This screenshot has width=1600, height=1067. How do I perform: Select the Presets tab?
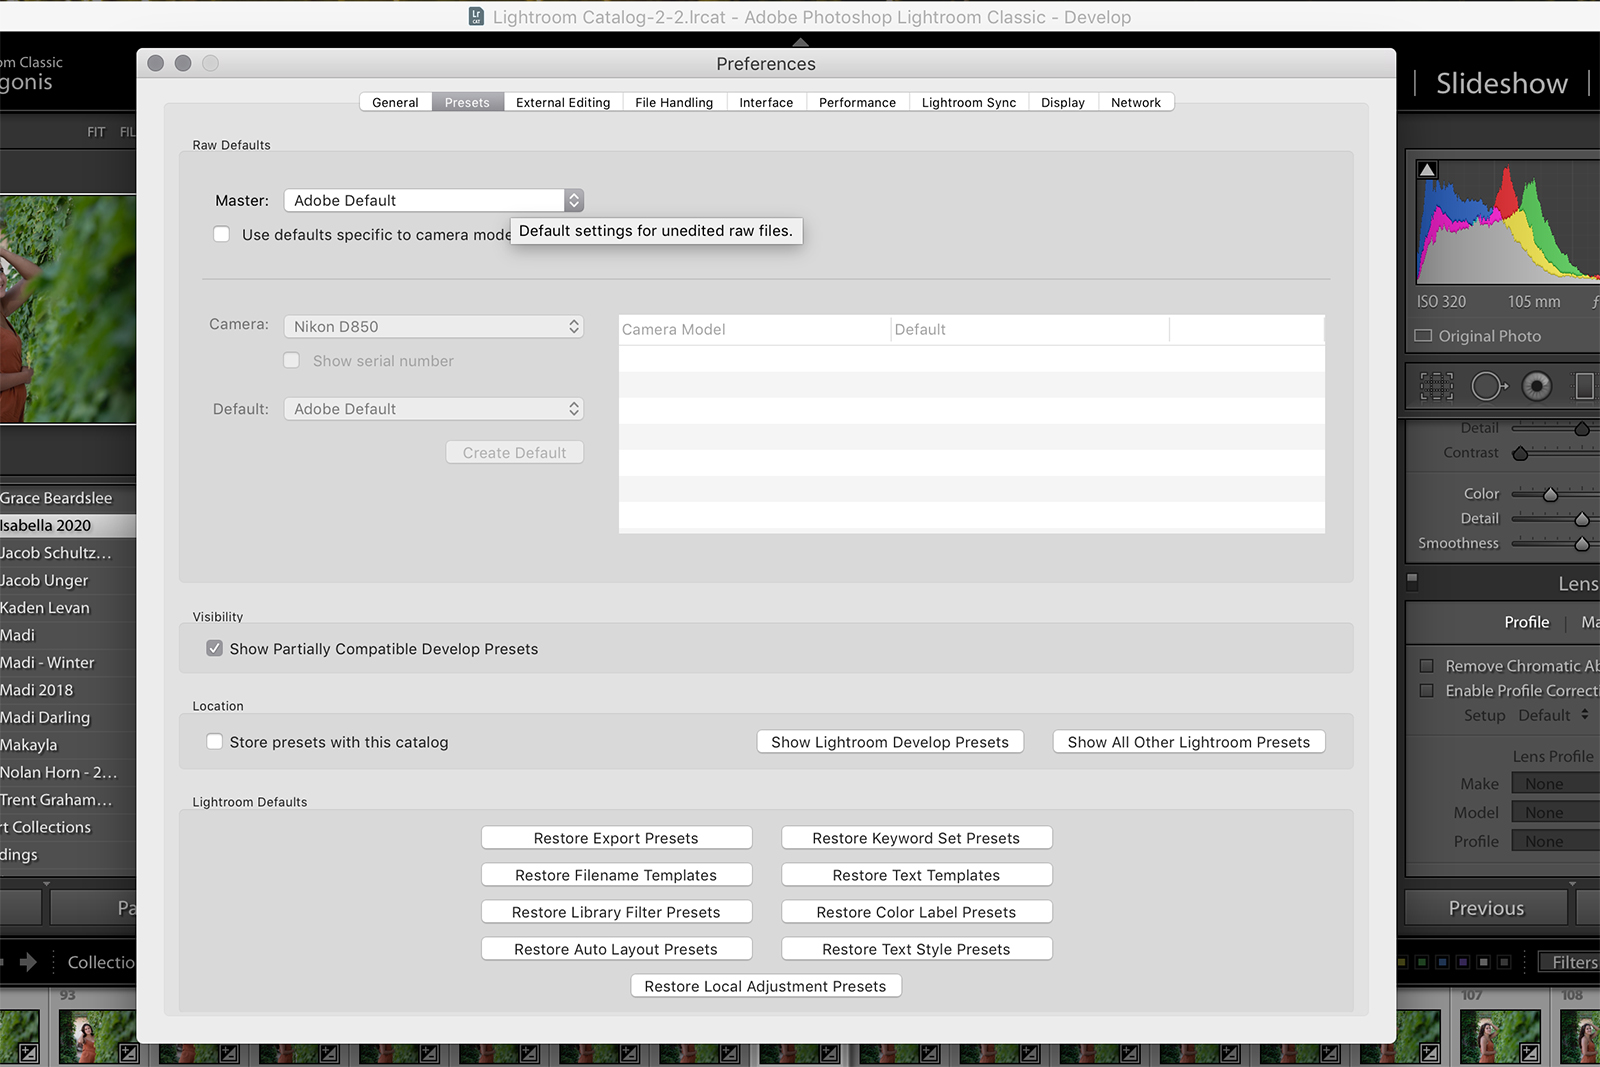(467, 102)
